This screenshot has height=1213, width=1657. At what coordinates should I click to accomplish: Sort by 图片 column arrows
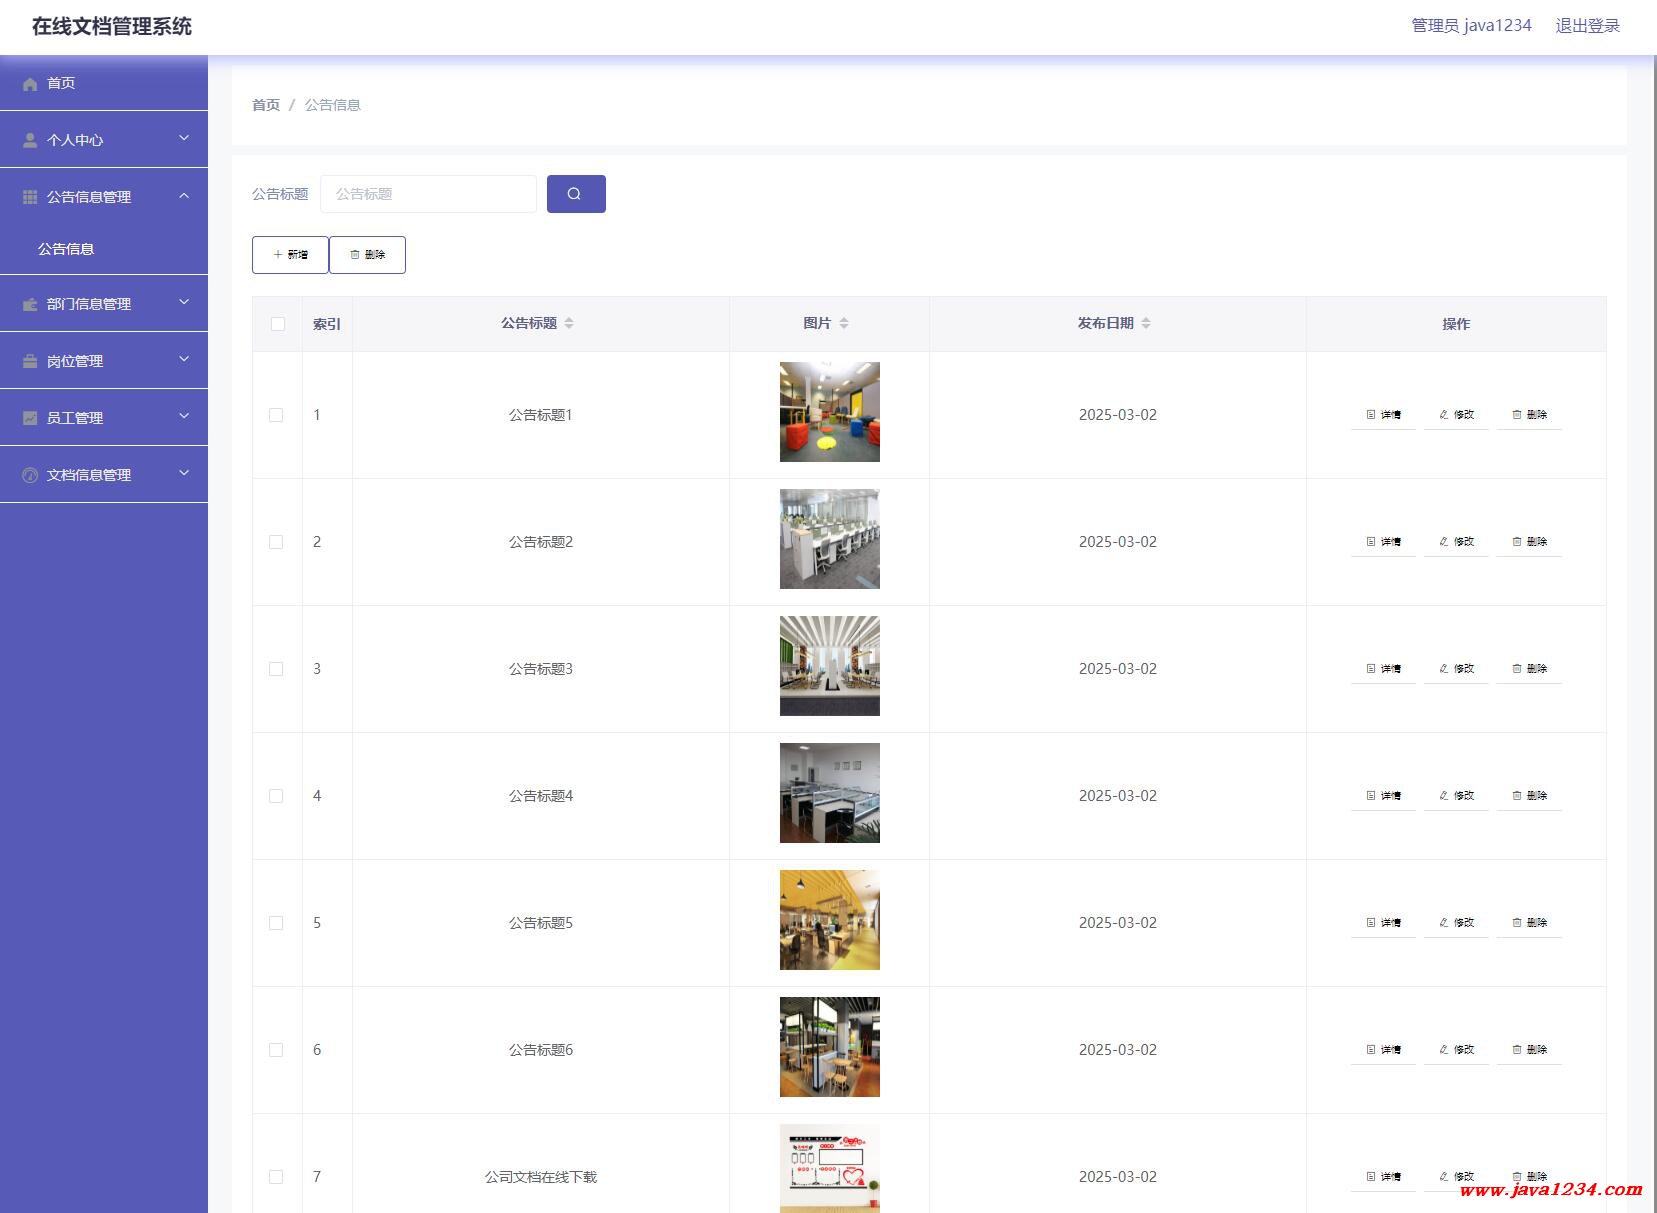[x=844, y=323]
